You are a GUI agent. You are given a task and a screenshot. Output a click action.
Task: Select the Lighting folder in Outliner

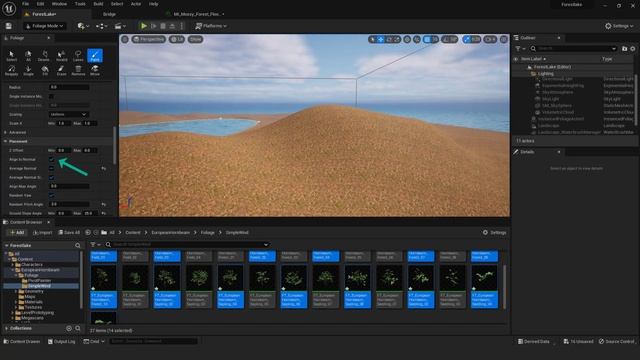click(545, 74)
